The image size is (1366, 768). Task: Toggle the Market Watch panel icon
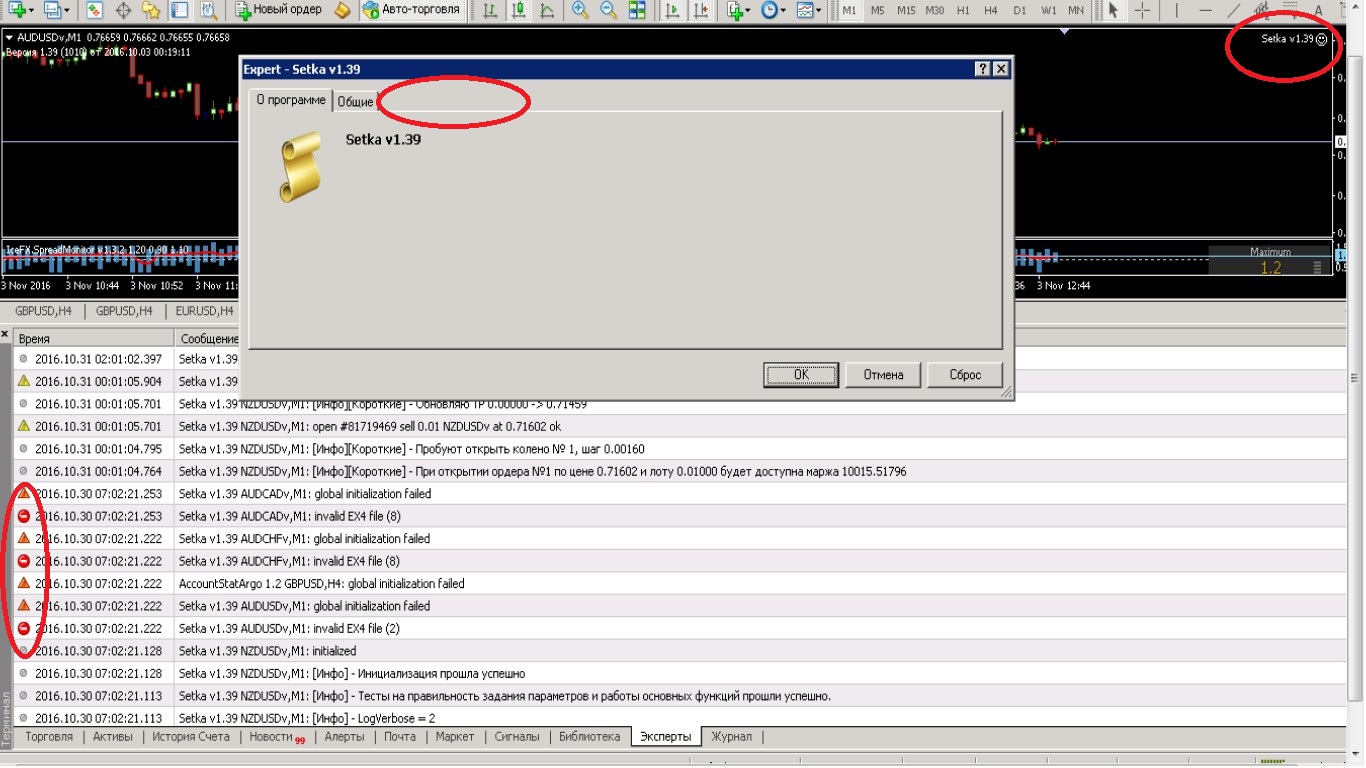[x=94, y=10]
